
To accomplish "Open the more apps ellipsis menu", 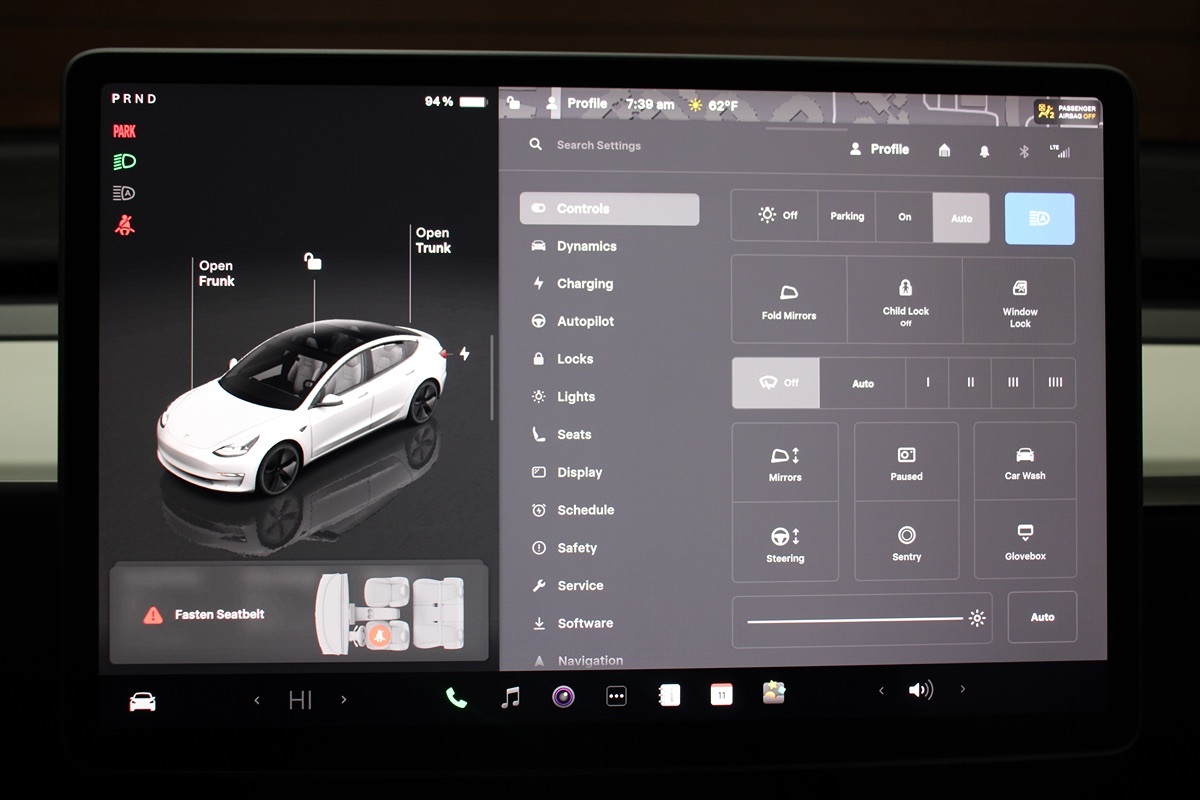I will click(x=616, y=697).
